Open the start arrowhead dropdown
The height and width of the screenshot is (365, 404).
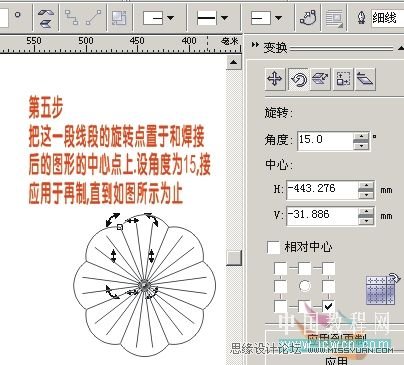coord(170,18)
